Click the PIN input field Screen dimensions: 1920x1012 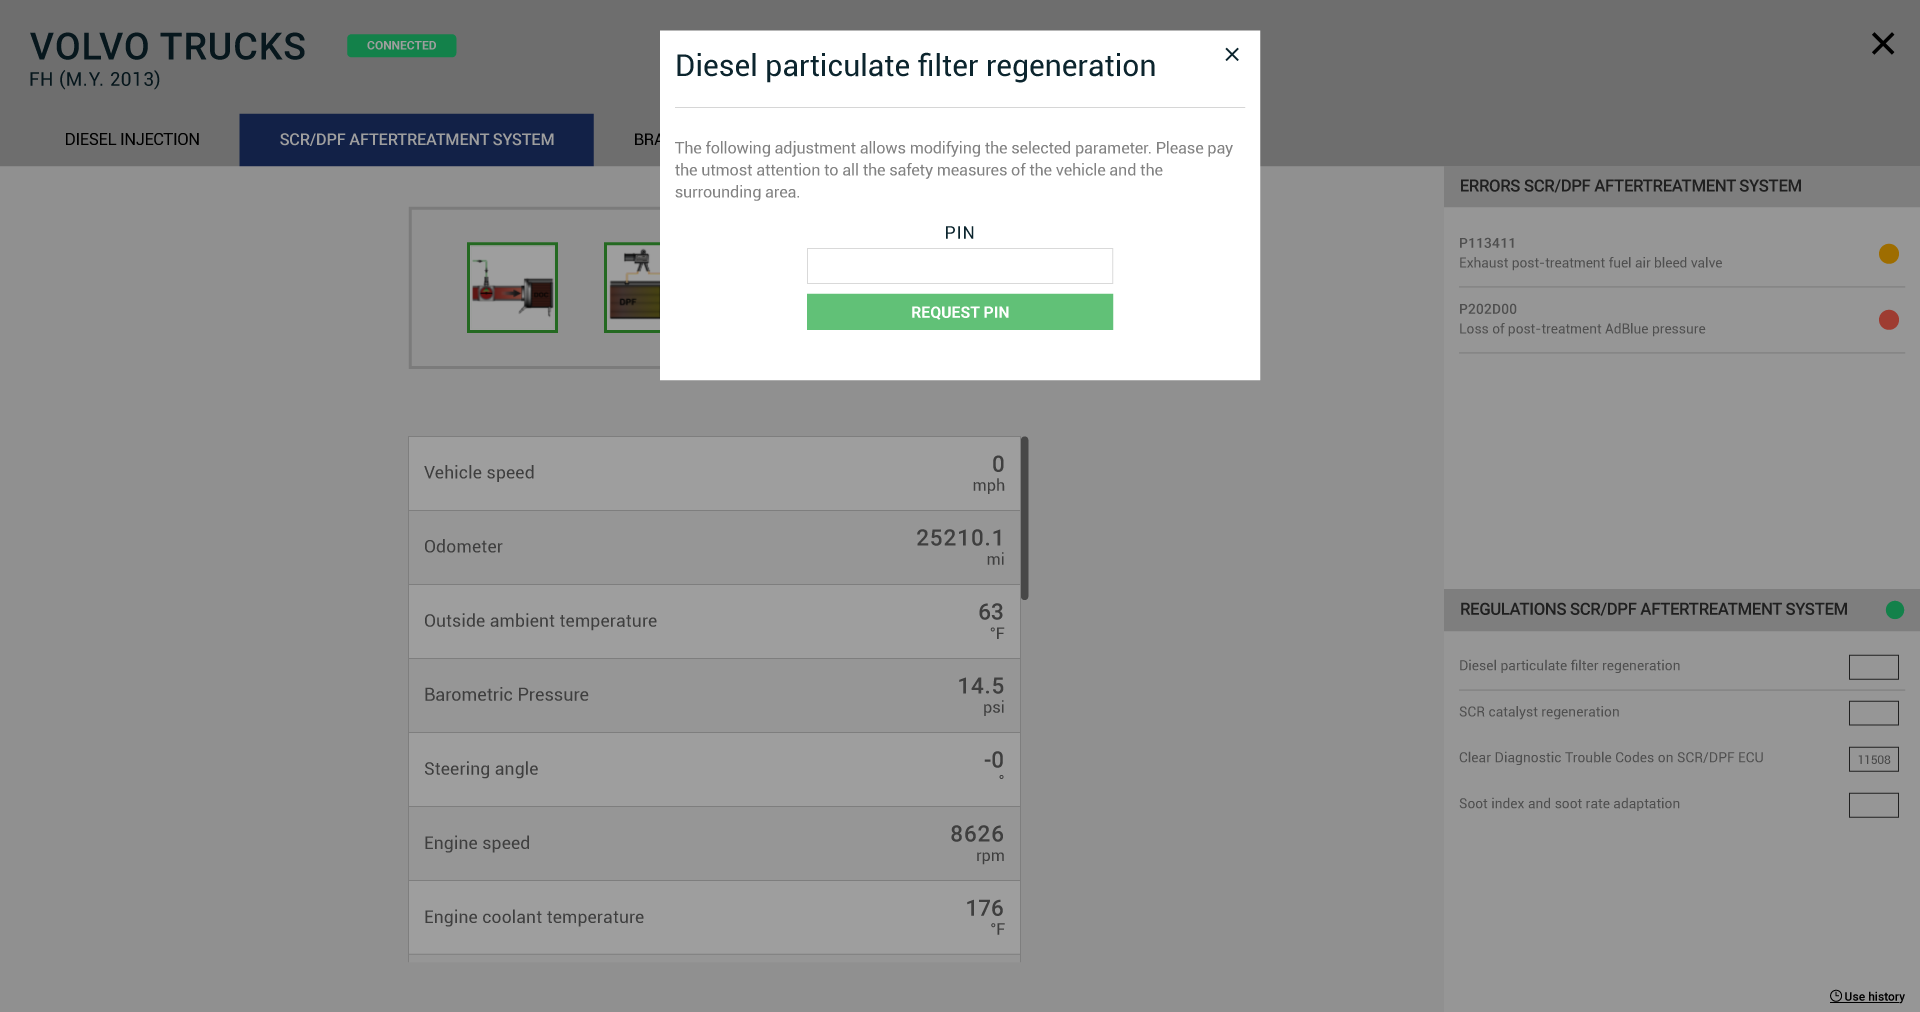960,266
